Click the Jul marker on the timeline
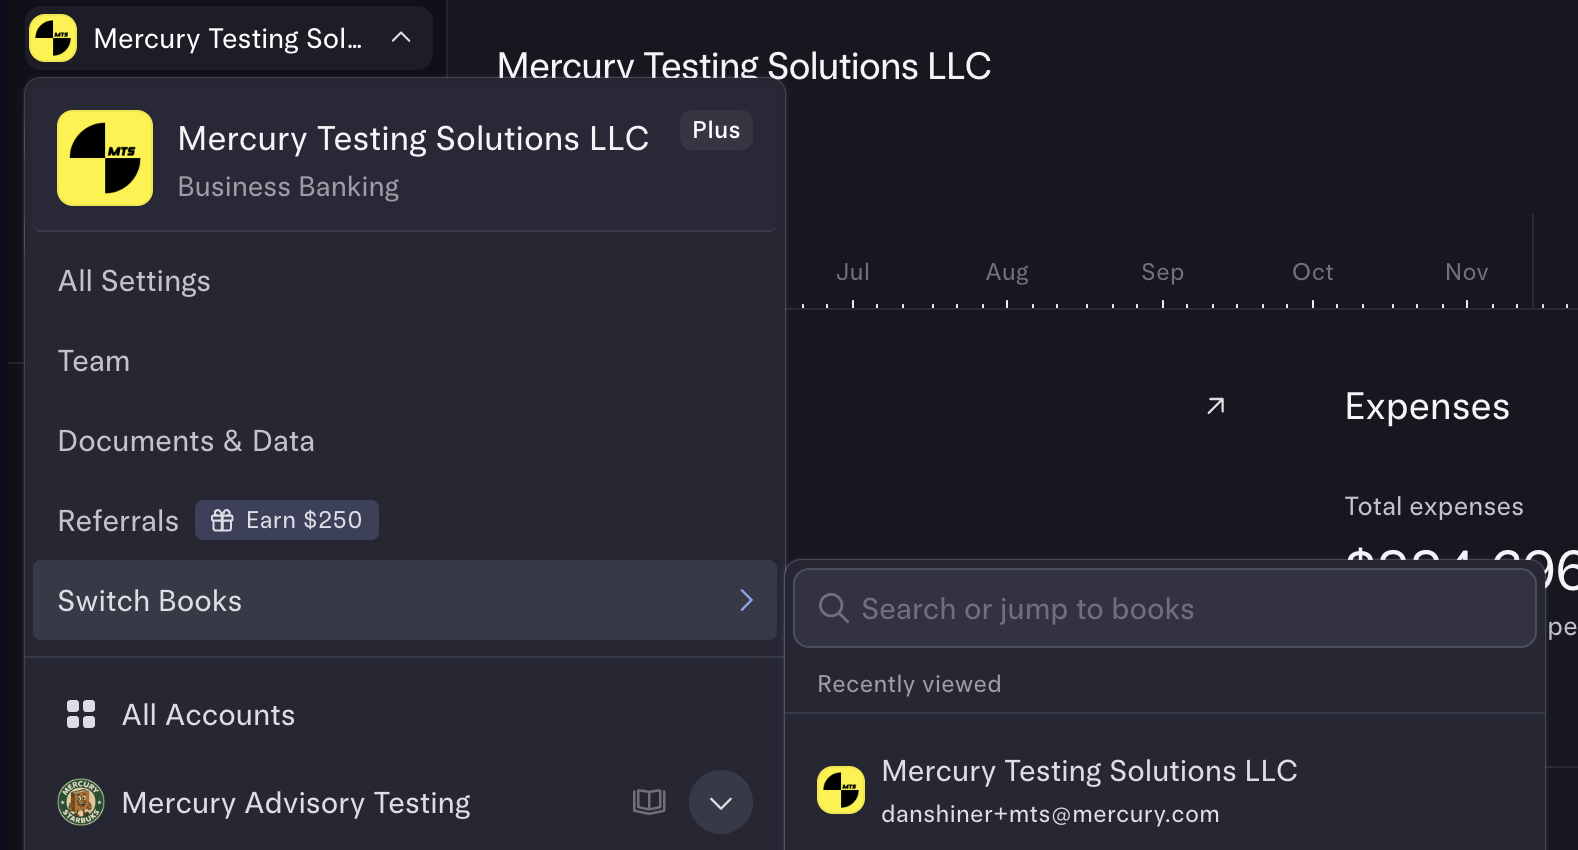This screenshot has width=1578, height=850. click(853, 272)
